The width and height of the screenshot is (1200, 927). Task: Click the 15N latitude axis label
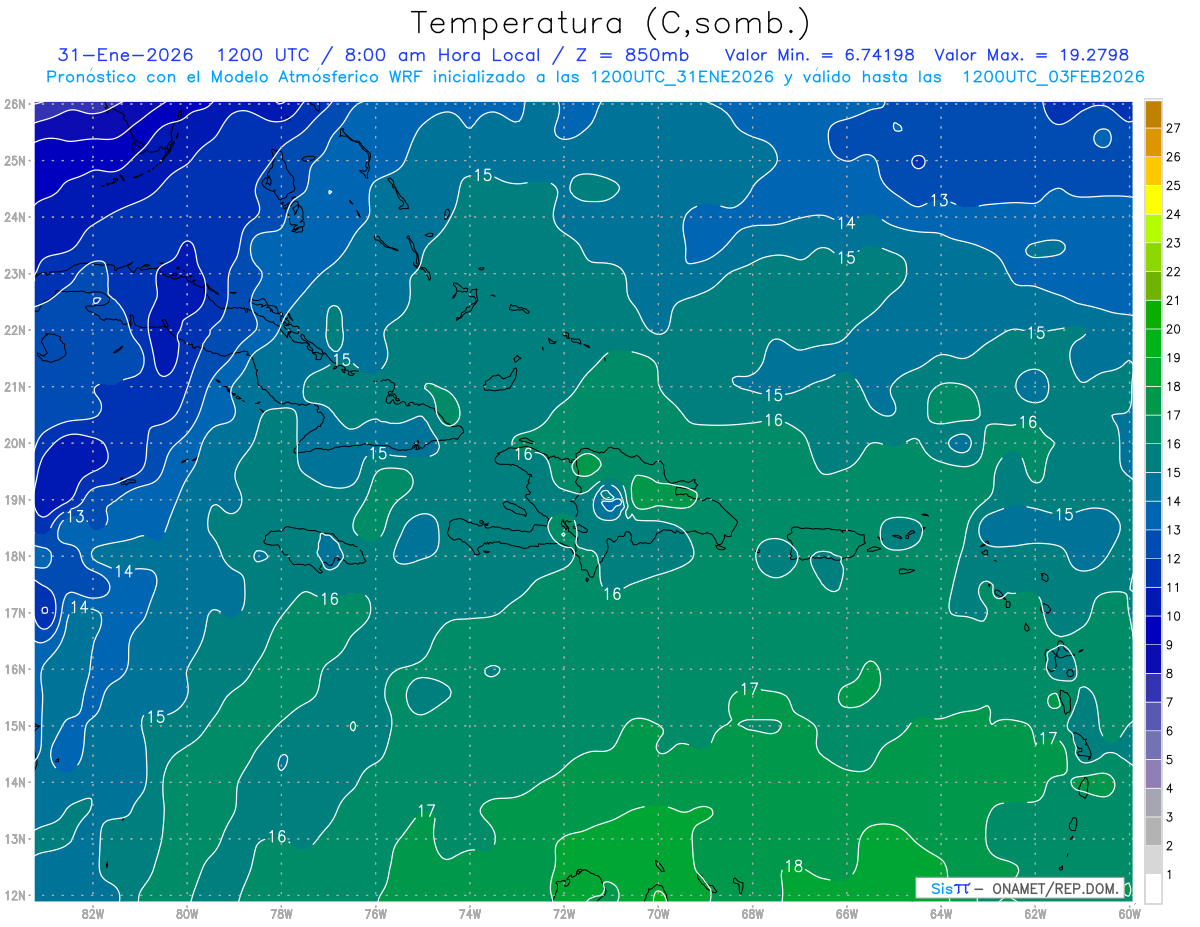[14, 725]
